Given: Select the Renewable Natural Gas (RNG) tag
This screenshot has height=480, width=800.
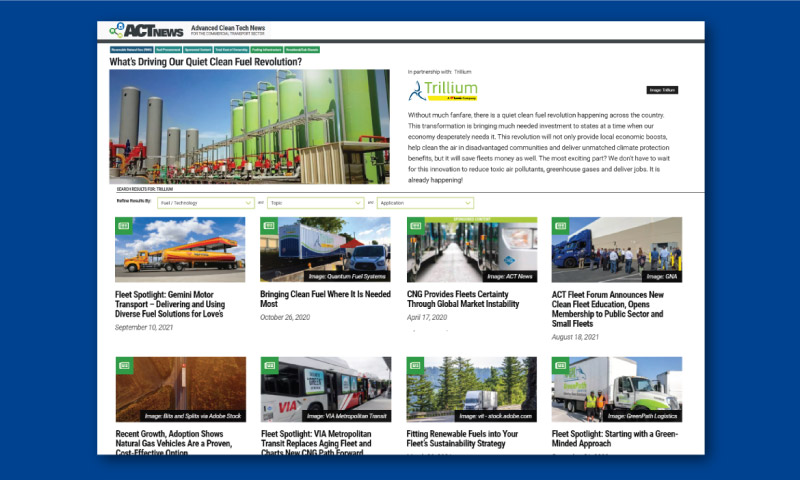Looking at the screenshot, I should pyautogui.click(x=132, y=50).
